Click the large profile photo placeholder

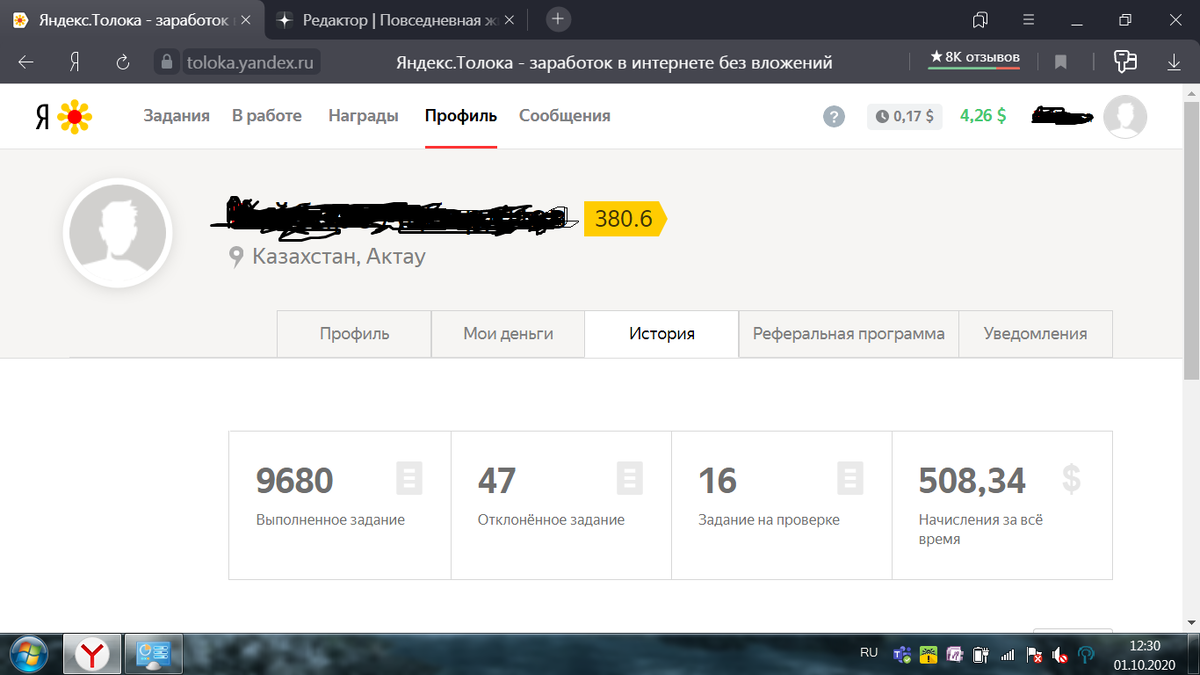(118, 234)
